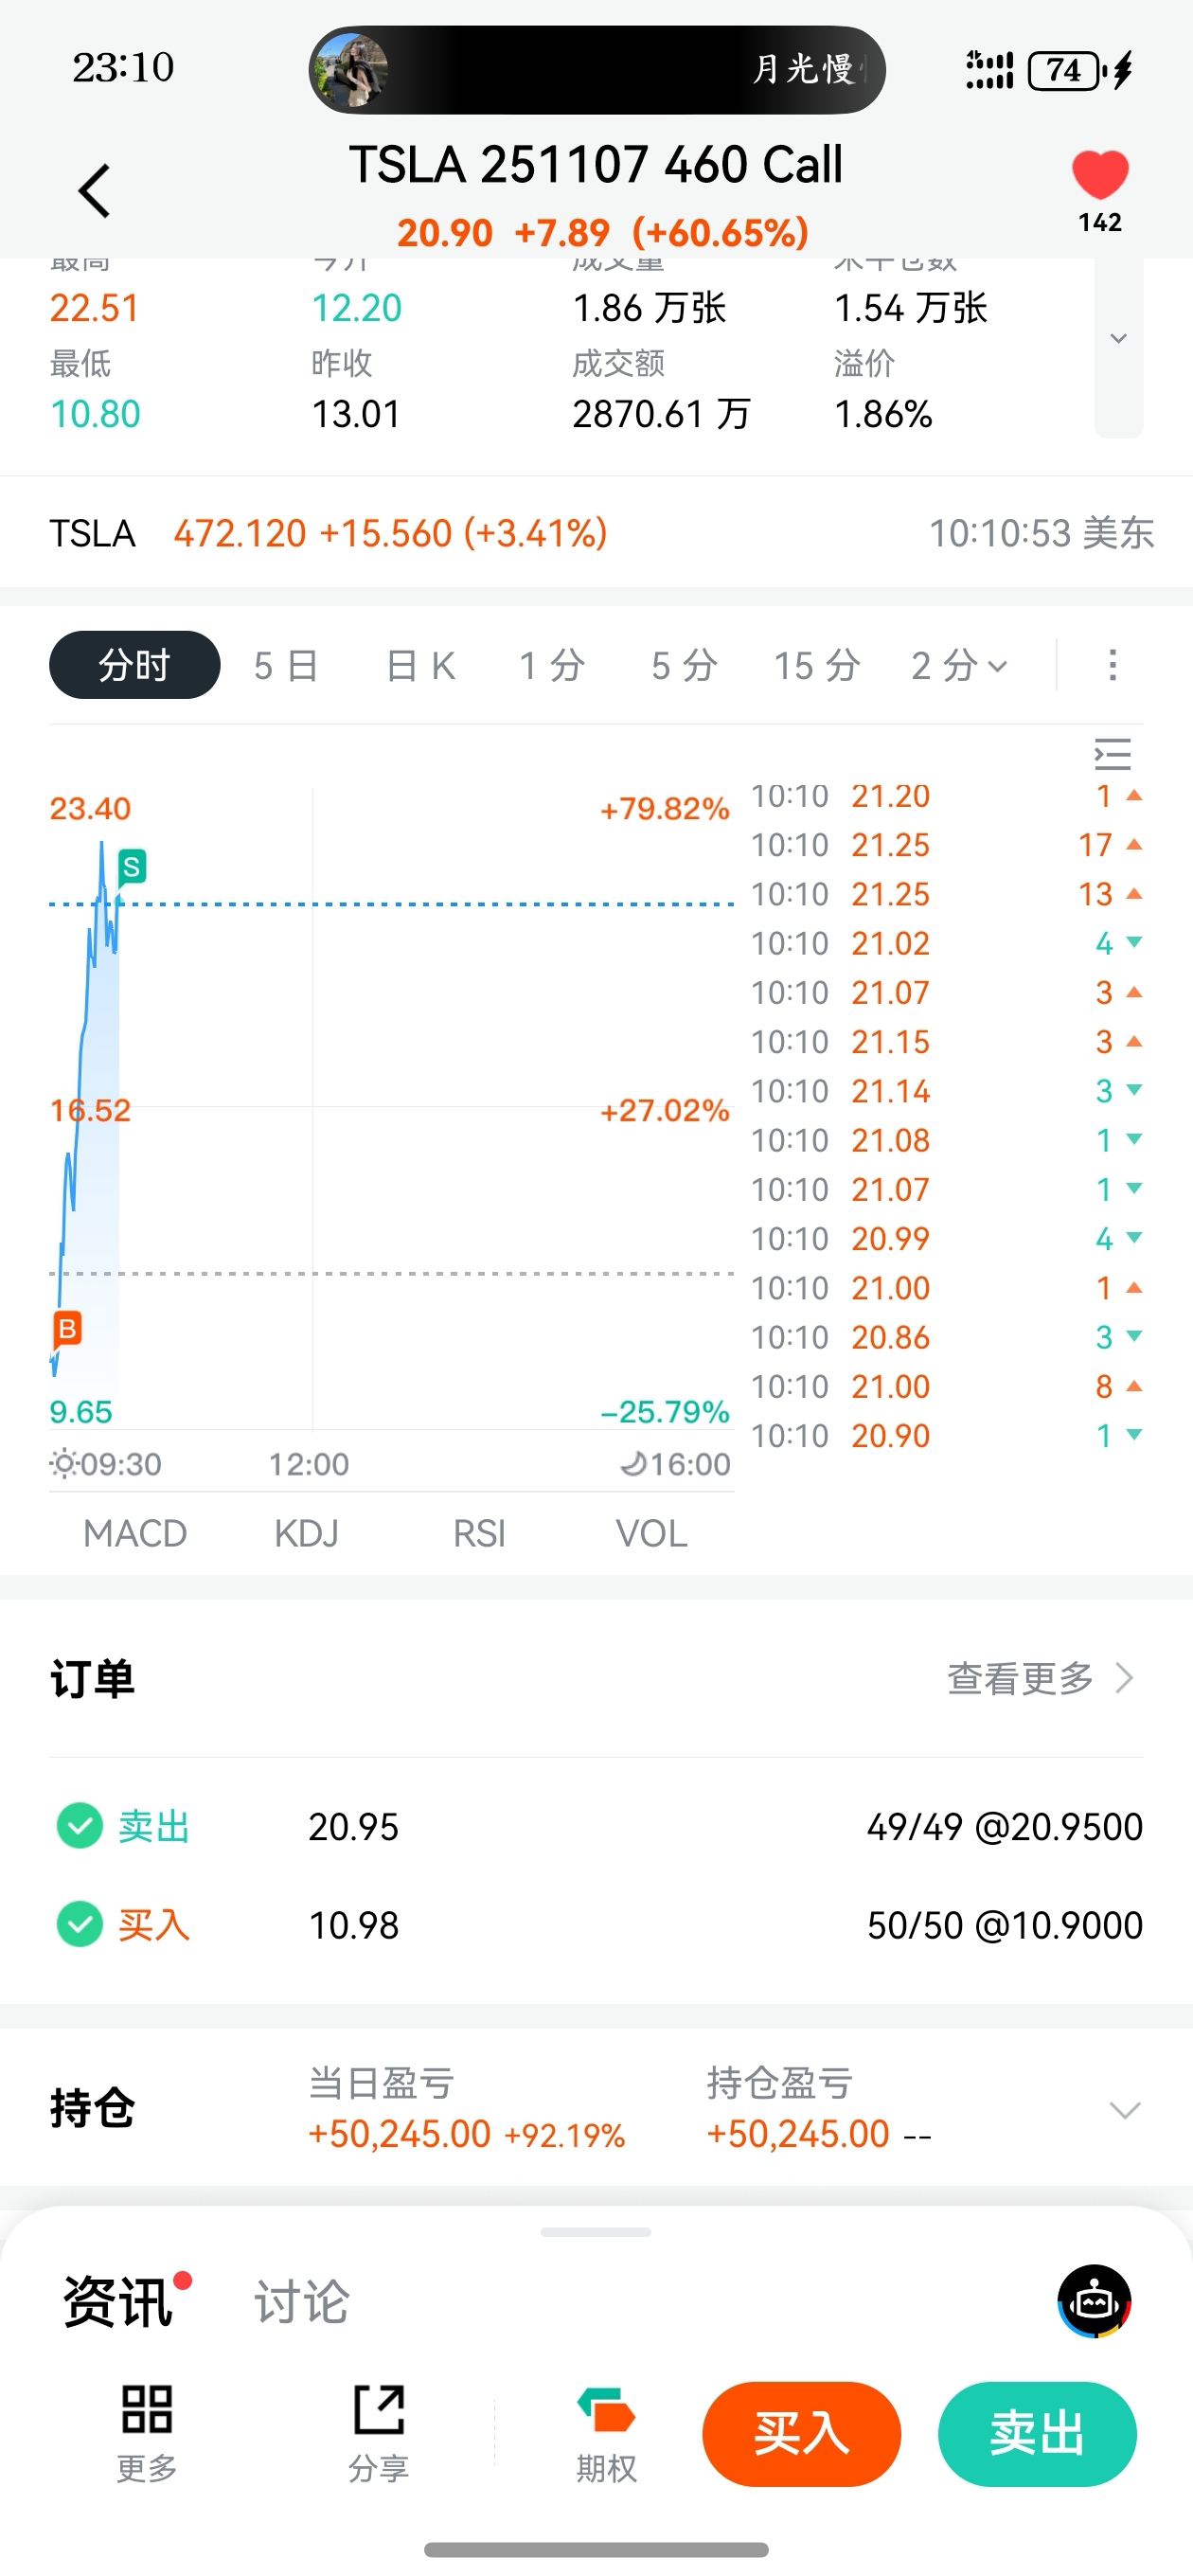Open the 期权 options icon
The height and width of the screenshot is (2576, 1193).
coord(606,2412)
